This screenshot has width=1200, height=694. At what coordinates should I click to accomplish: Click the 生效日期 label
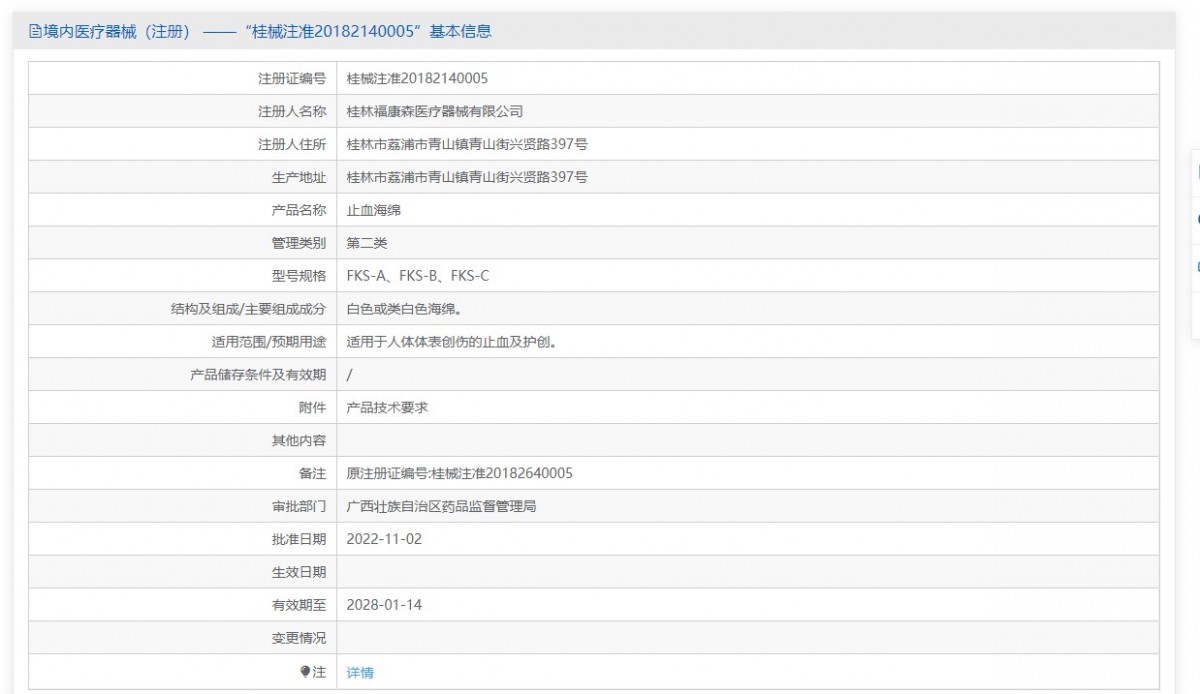(299, 573)
